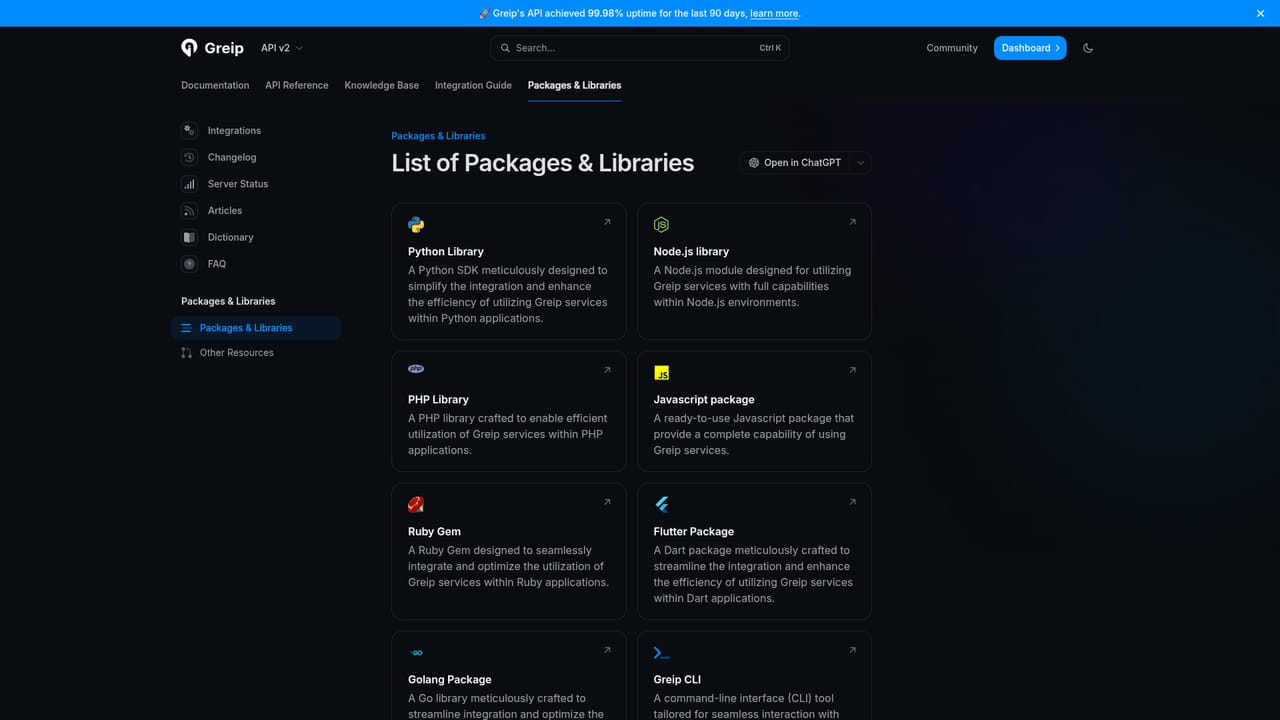Follow the 'learn more' link in the banner
The image size is (1280, 720).
pos(774,13)
